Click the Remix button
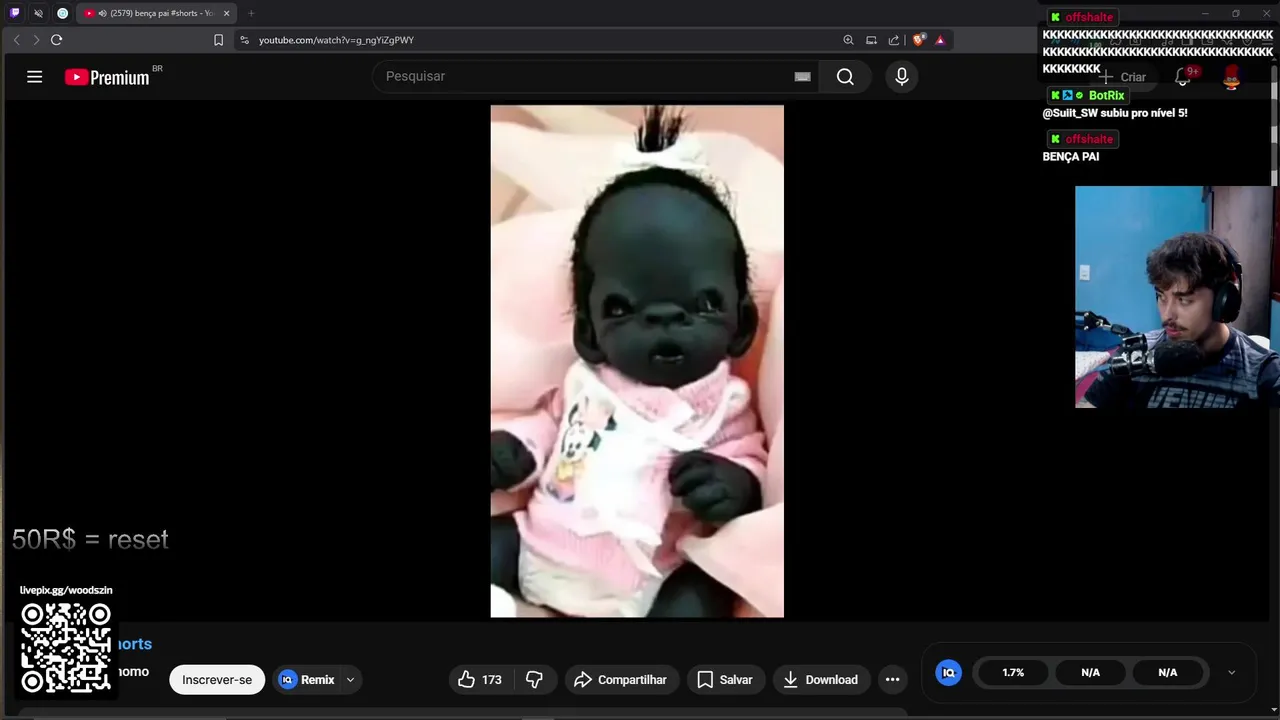The width and height of the screenshot is (1280, 720). coord(307,680)
